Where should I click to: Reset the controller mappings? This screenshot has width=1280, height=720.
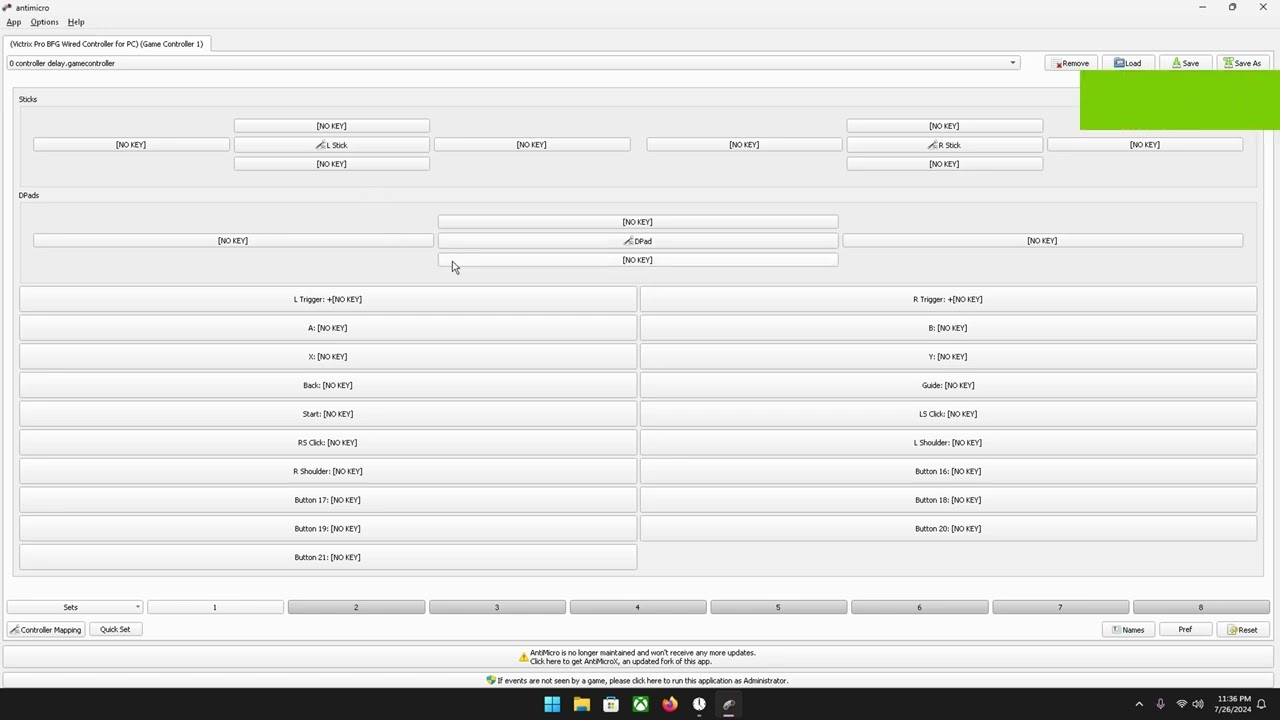tap(1242, 630)
